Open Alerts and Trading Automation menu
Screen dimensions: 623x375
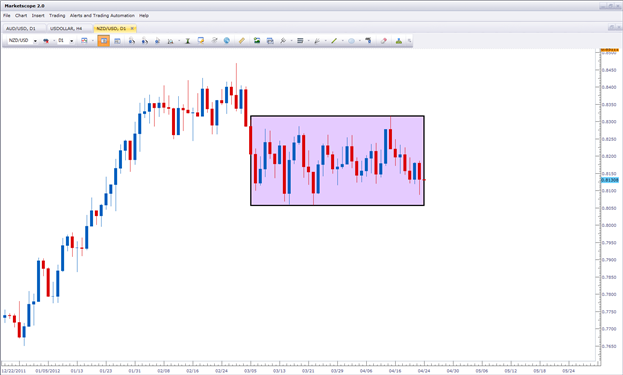pos(102,15)
